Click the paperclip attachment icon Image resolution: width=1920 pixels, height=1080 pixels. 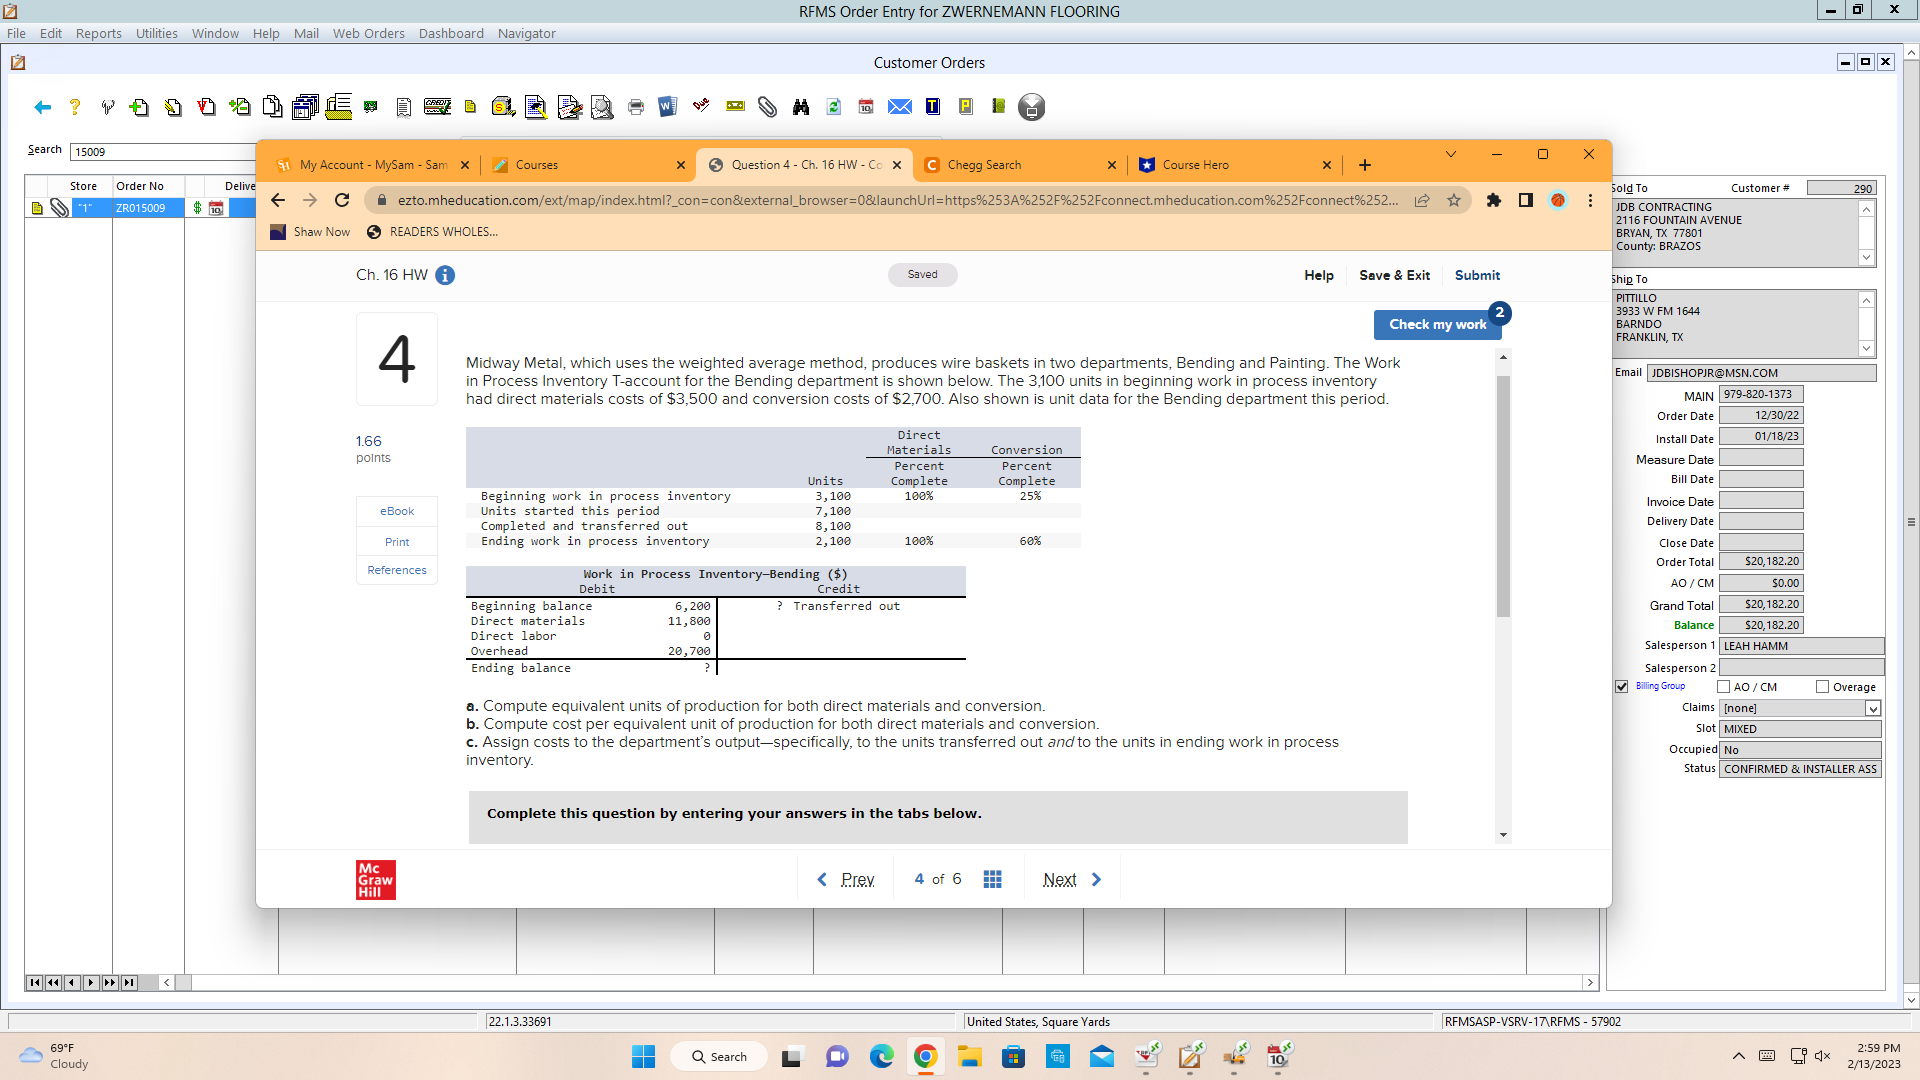coord(767,107)
